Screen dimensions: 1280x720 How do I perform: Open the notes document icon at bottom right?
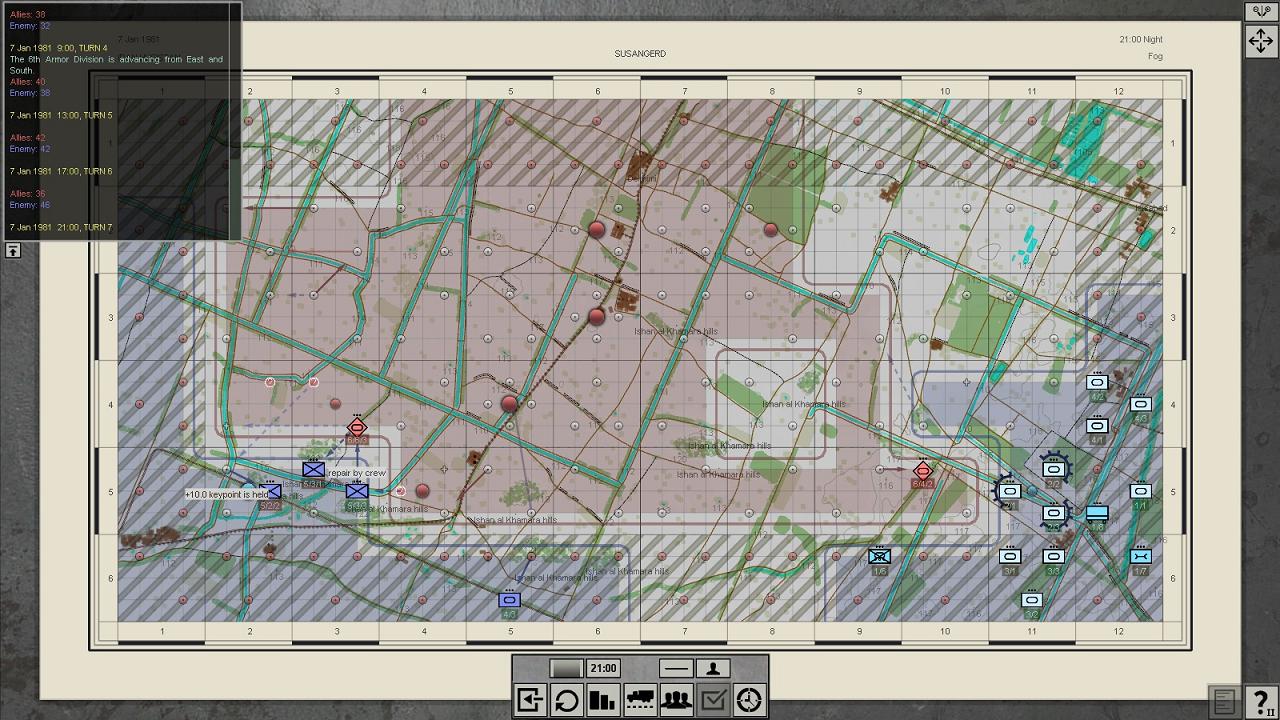pyautogui.click(x=1225, y=701)
